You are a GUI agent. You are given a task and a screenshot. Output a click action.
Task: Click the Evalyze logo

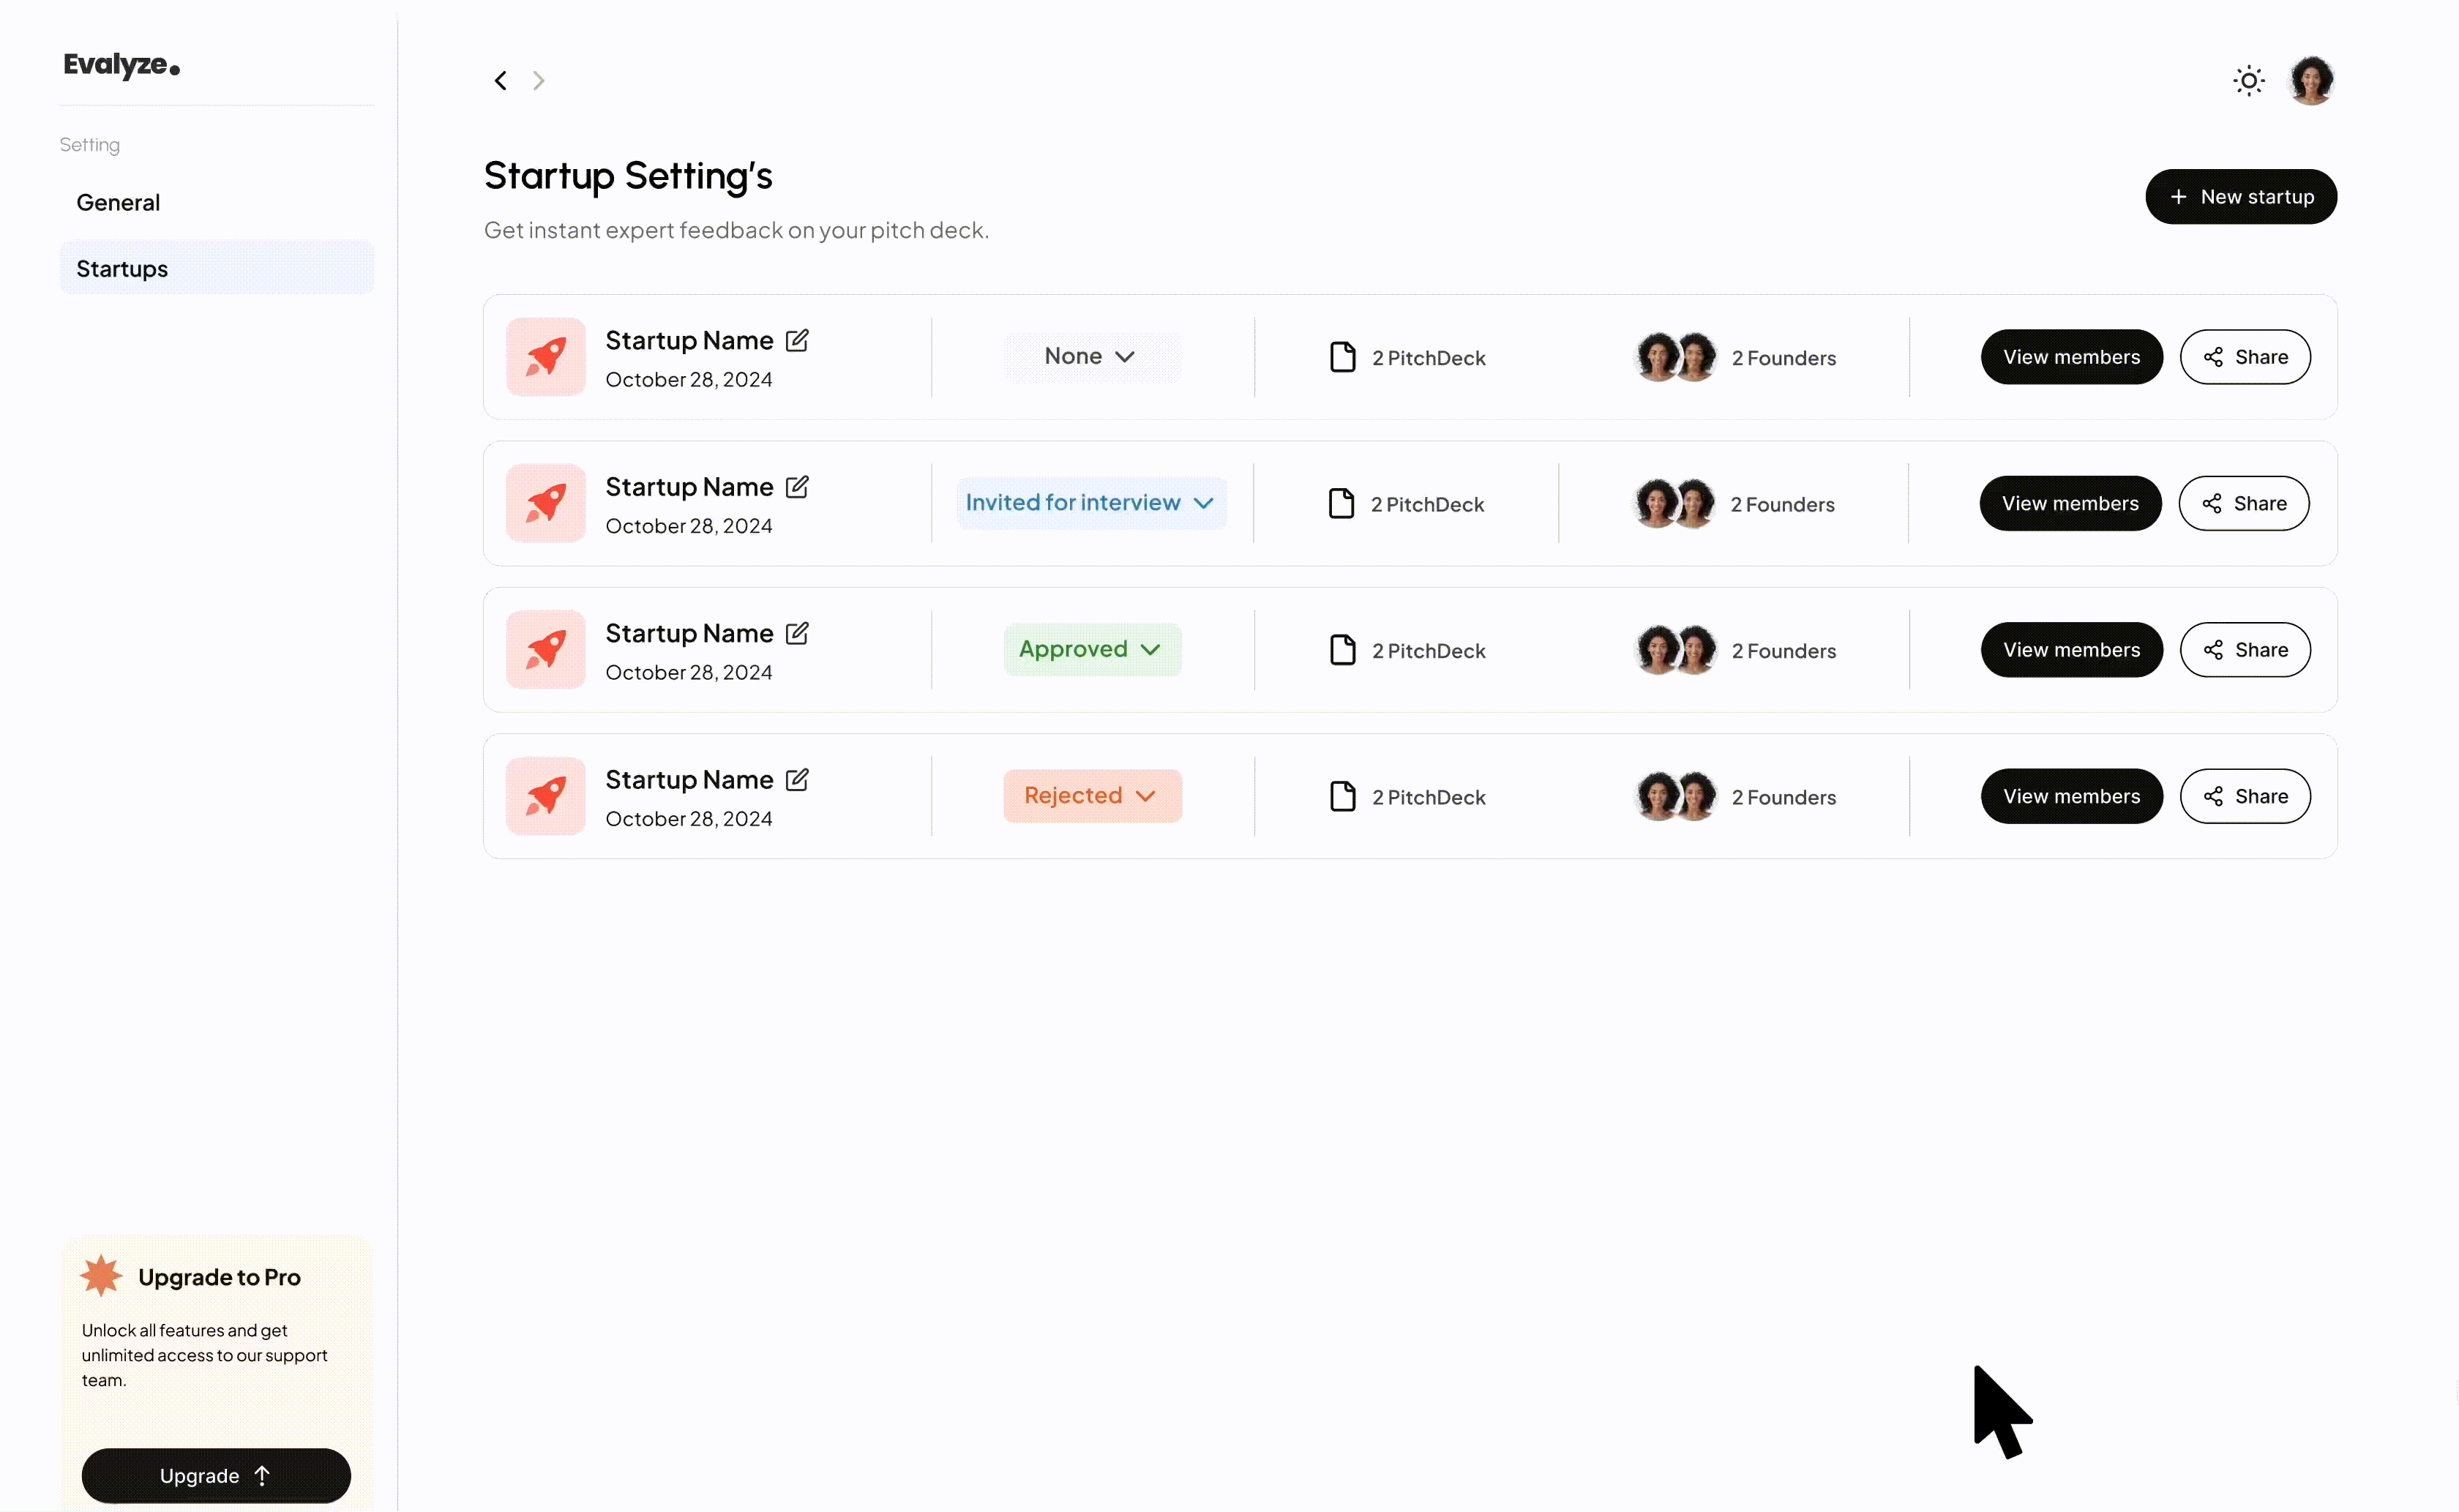pyautogui.click(x=121, y=66)
